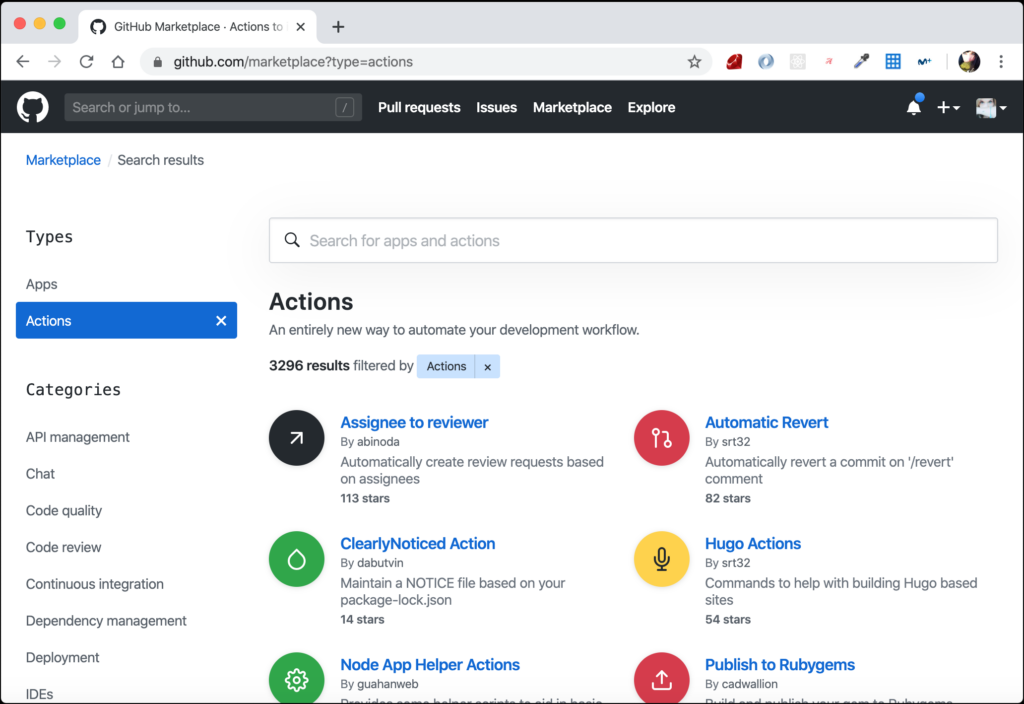Filter by Deployment category
The width and height of the screenshot is (1024, 704).
pos(63,657)
